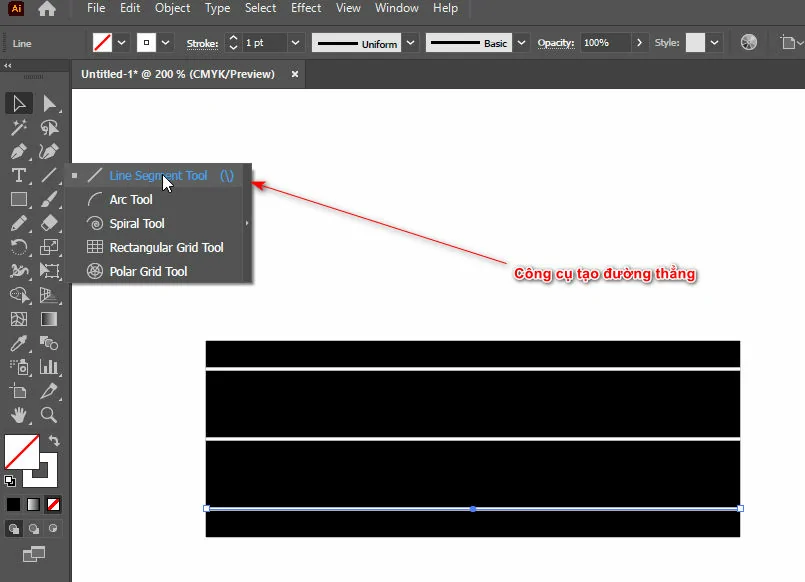Click the Opacity label link
Viewport: 805px width, 582px height.
555,43
